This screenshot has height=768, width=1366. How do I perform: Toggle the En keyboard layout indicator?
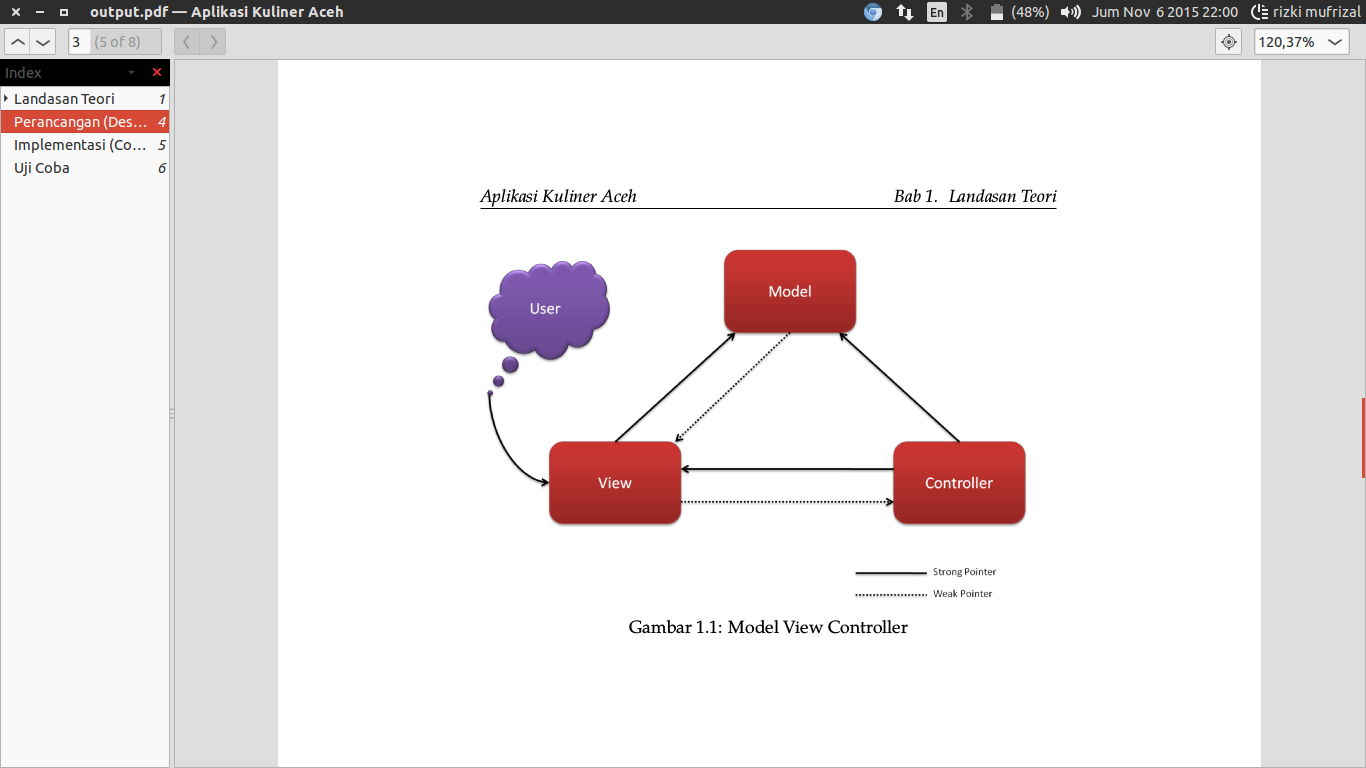(x=936, y=12)
